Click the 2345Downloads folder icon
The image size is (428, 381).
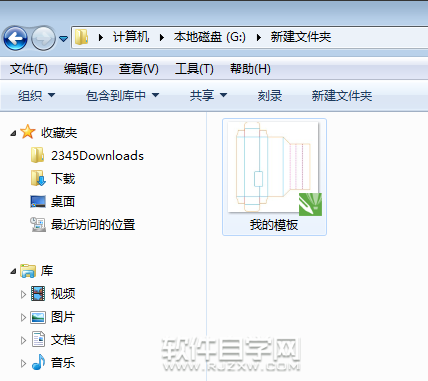click(x=37, y=155)
